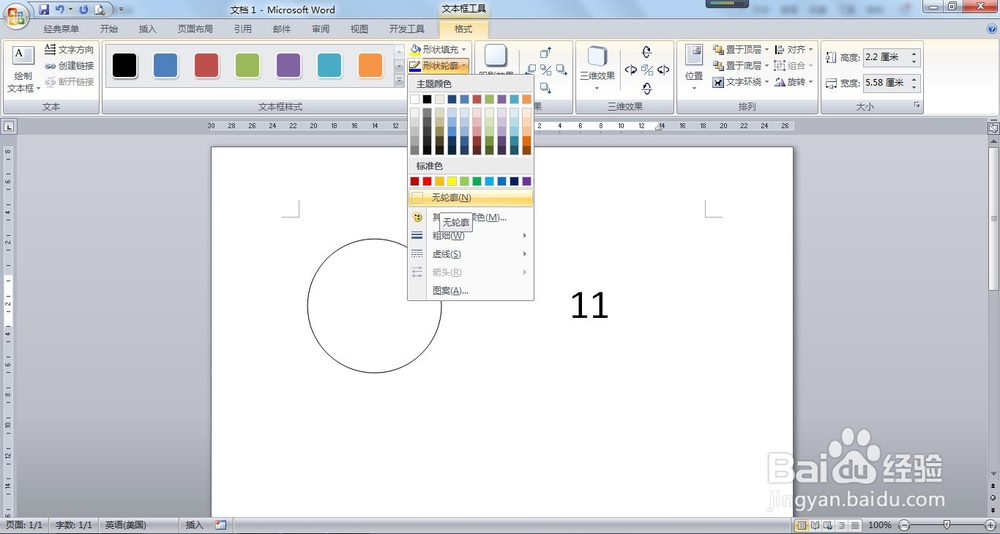The width and height of the screenshot is (1000, 534).
Task: Click the 宽度 width input field
Action: [886, 83]
